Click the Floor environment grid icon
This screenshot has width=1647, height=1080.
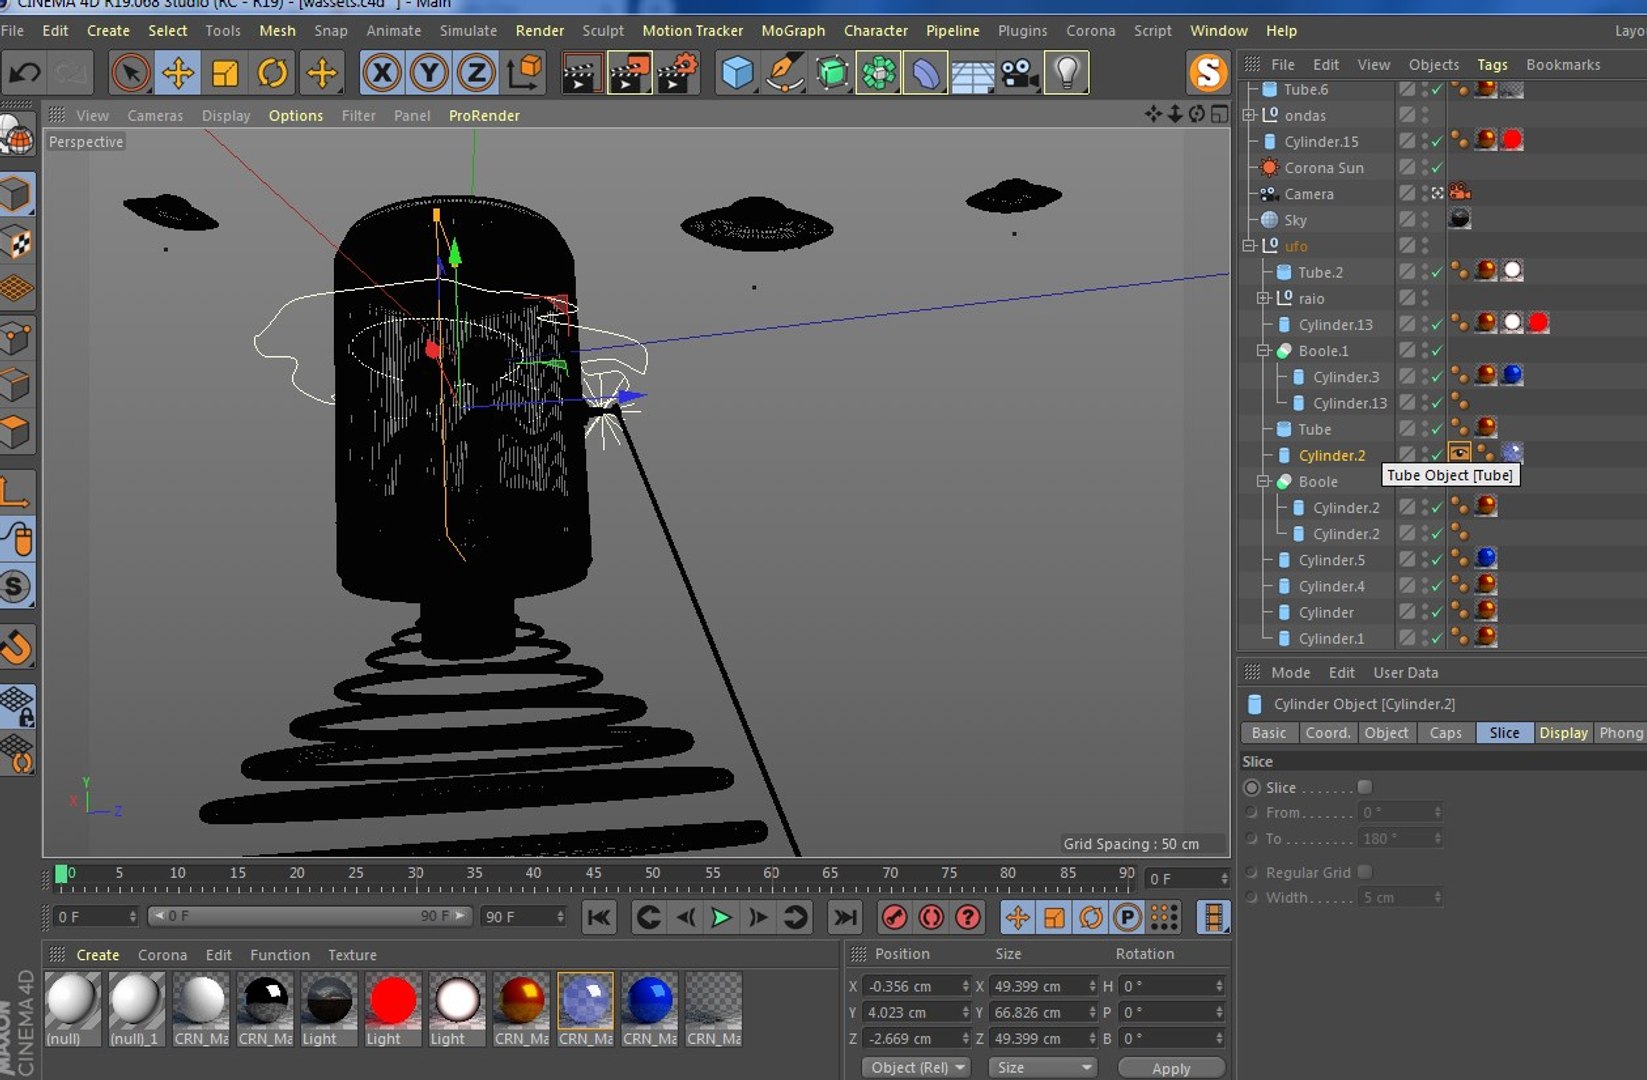pyautogui.click(x=972, y=73)
